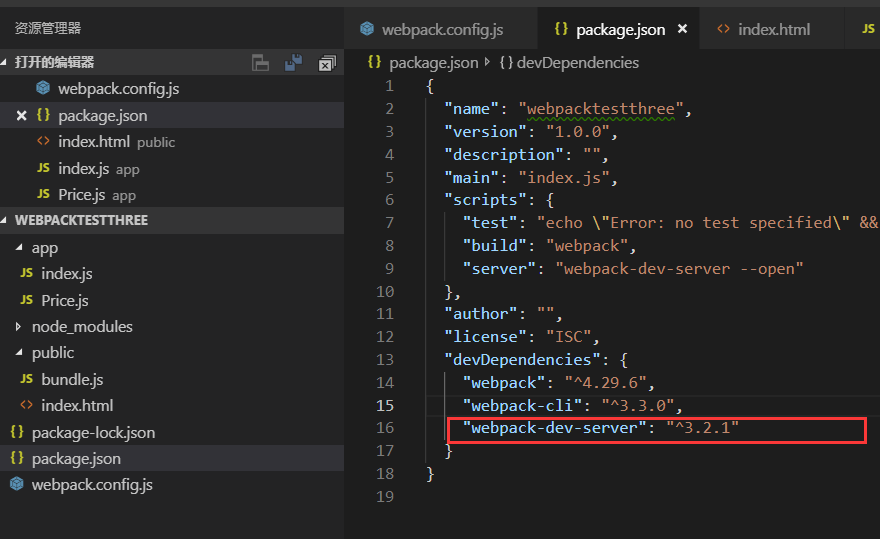The height and width of the screenshot is (539, 880).
Task: Click the Close All Editors icon
Action: coord(327,63)
